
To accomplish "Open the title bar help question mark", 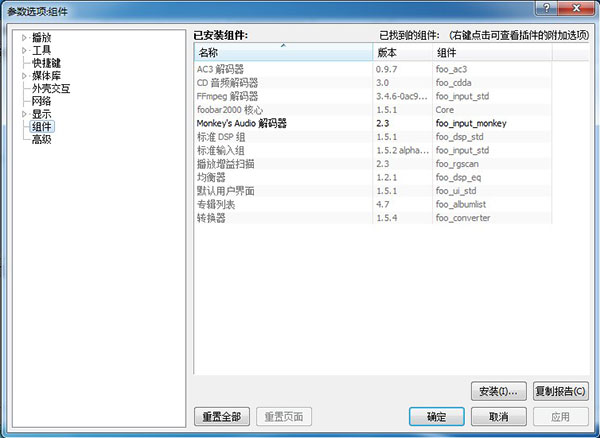I will (x=546, y=8).
